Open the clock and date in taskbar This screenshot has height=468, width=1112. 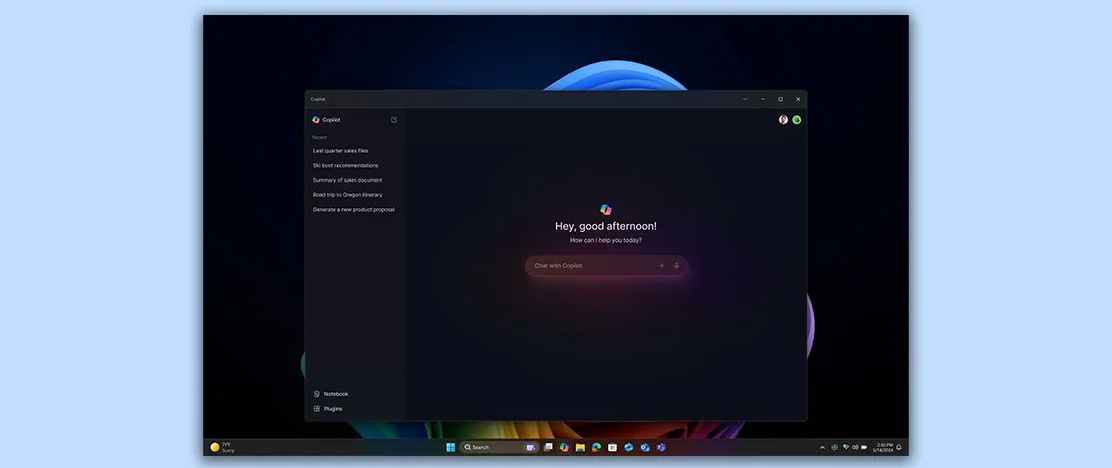click(x=883, y=447)
